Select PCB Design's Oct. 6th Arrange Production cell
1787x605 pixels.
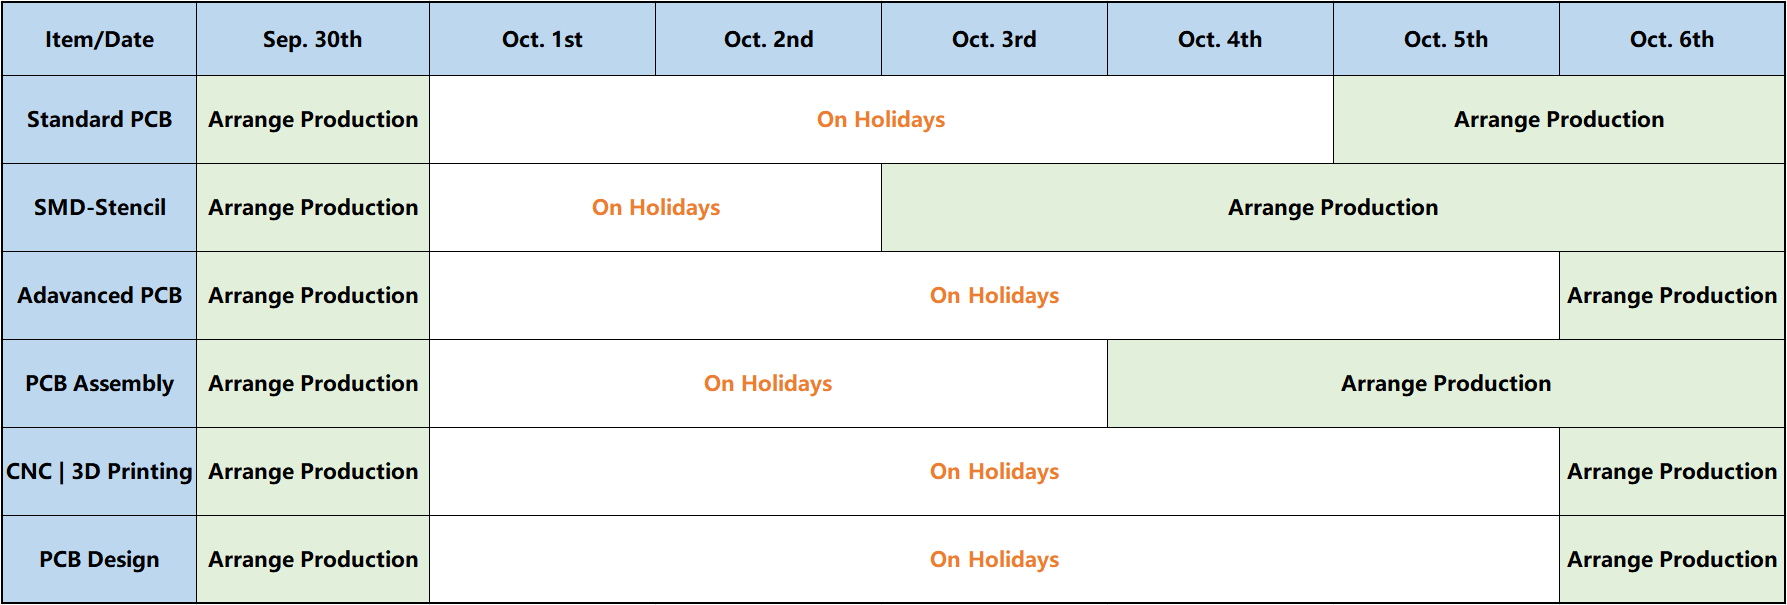[1672, 559]
